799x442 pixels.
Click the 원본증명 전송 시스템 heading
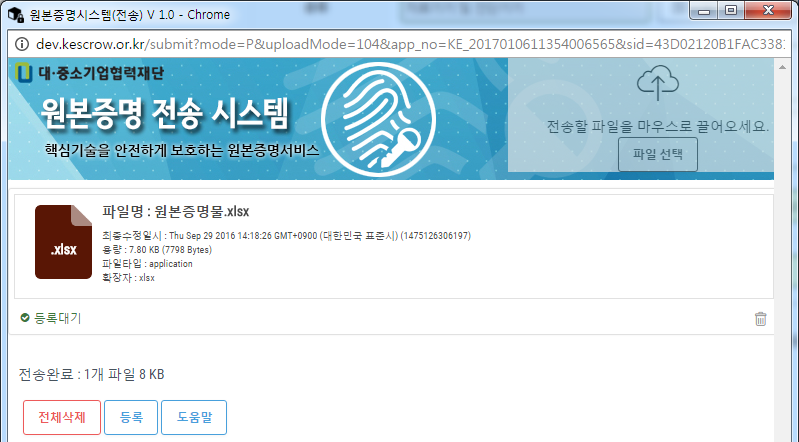[x=165, y=113]
